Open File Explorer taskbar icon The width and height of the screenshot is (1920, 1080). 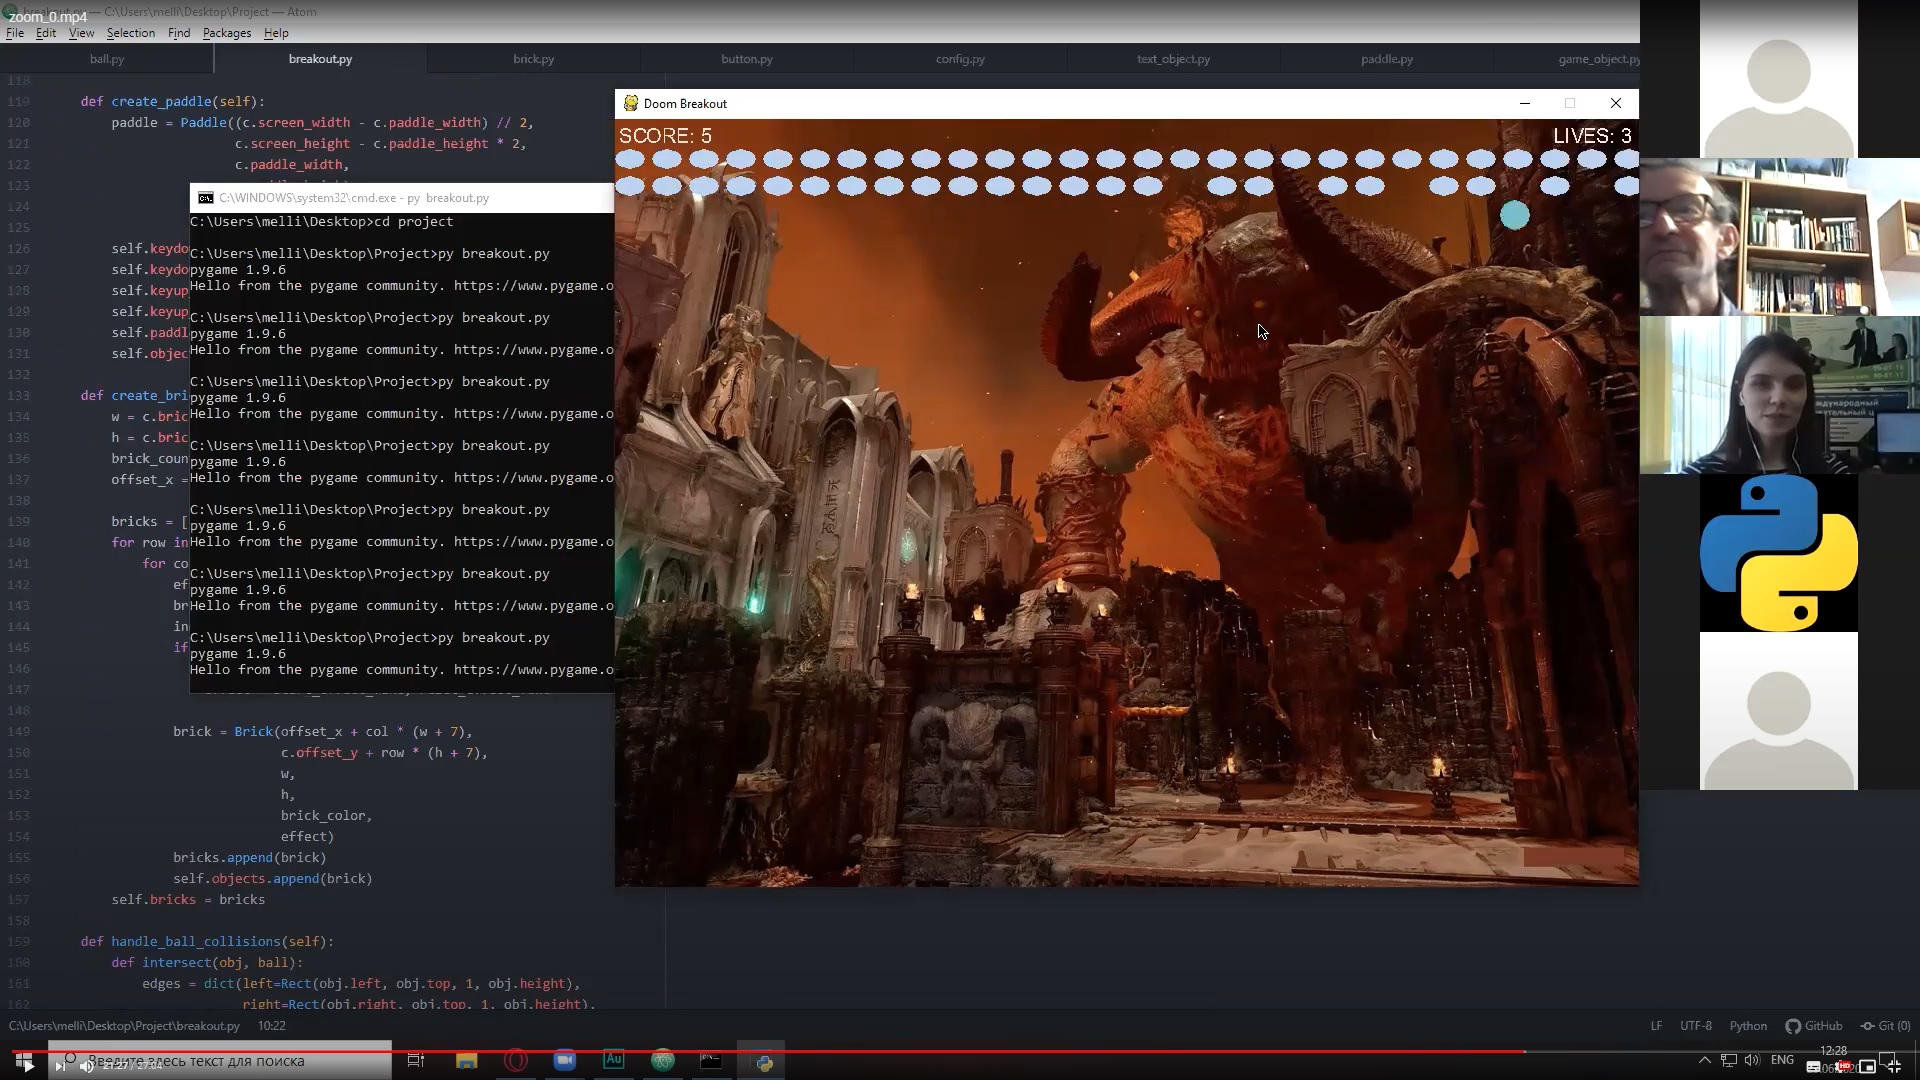point(466,1061)
